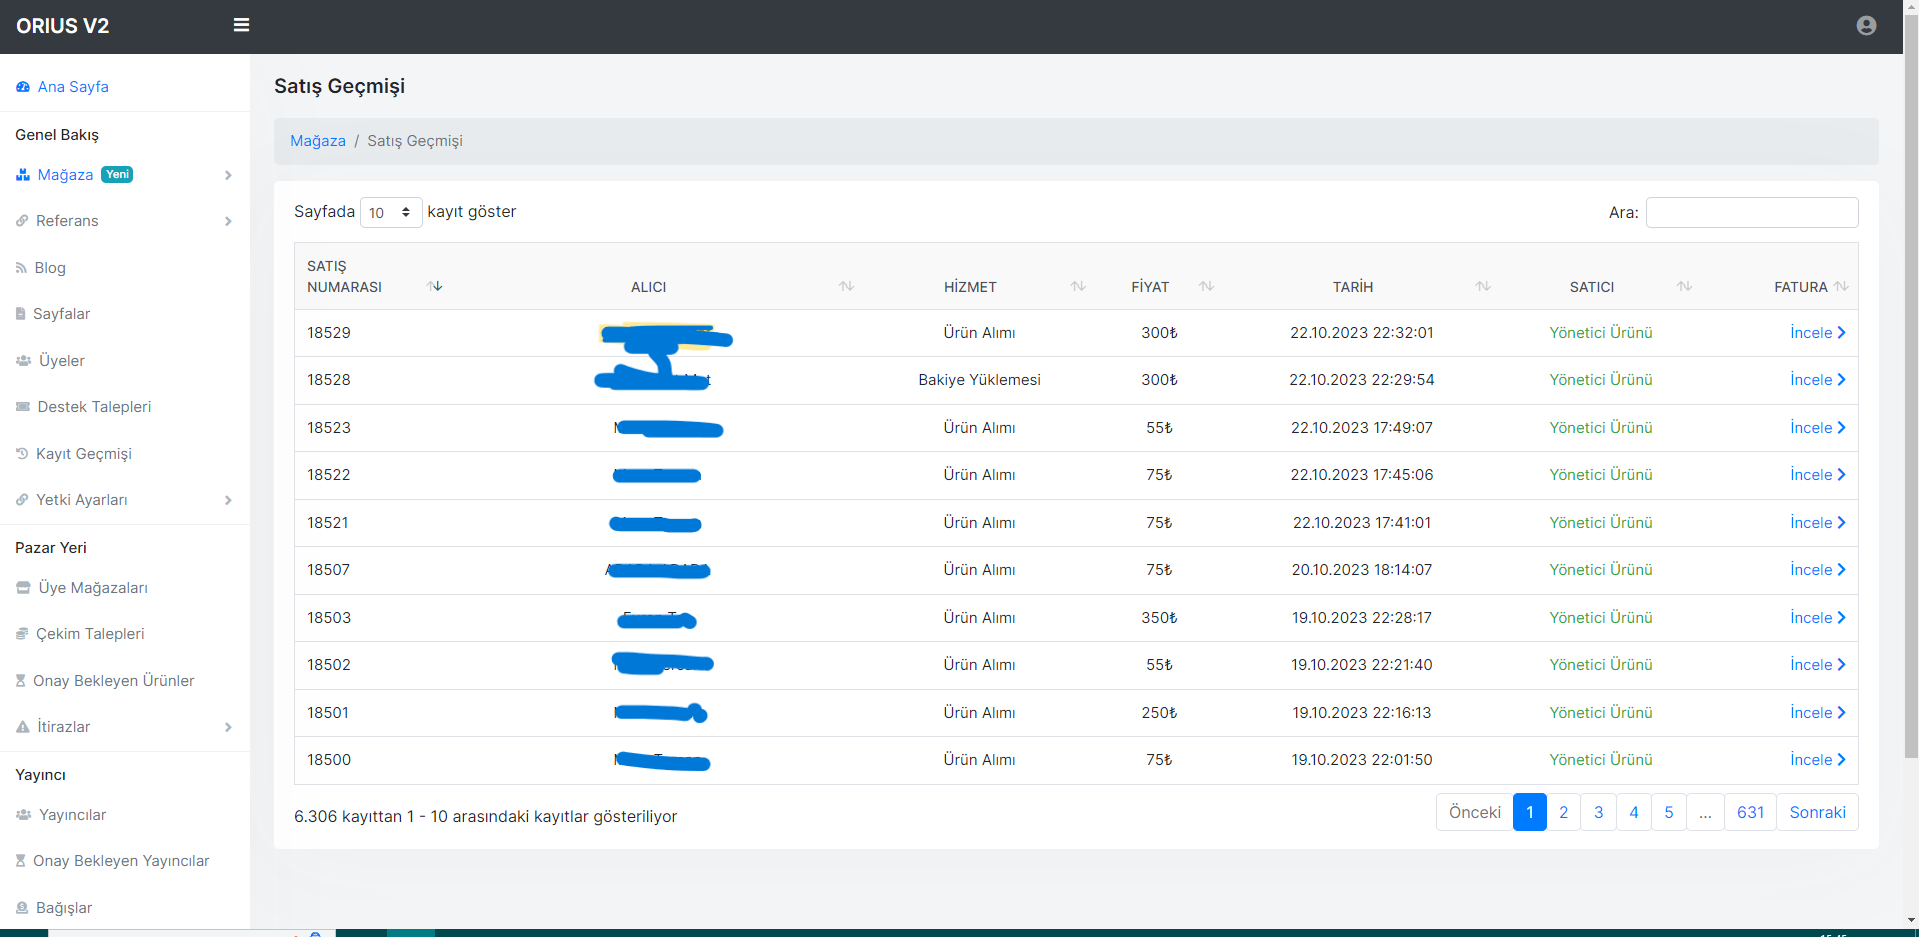
Task: Sort by the SATIŞ NUMARASI column arrows
Action: [435, 287]
